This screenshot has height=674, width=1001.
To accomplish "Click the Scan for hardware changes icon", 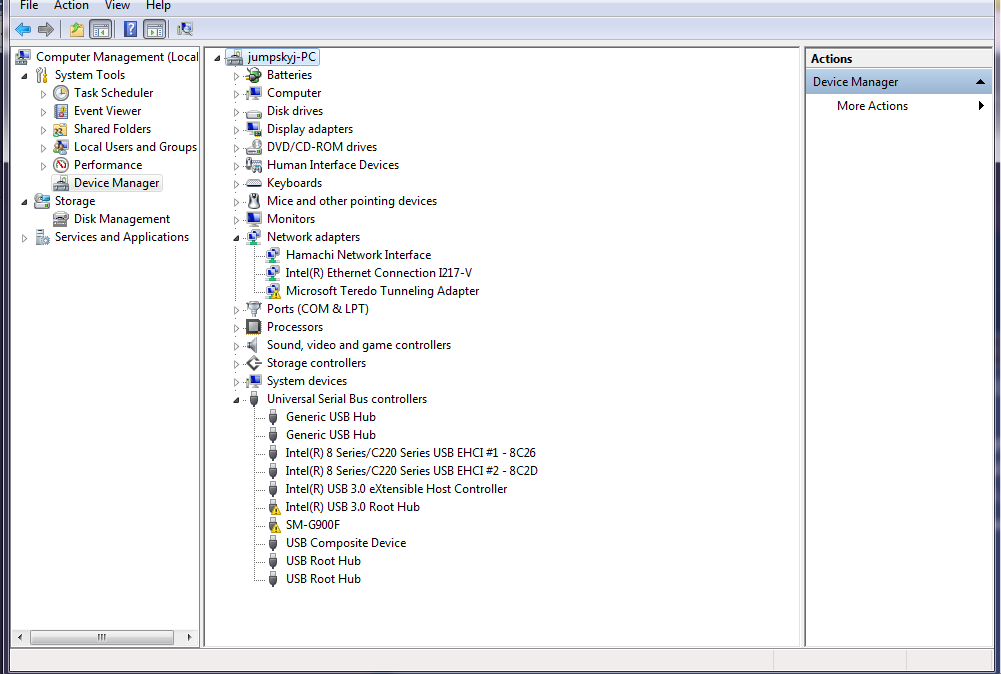I will tap(185, 29).
